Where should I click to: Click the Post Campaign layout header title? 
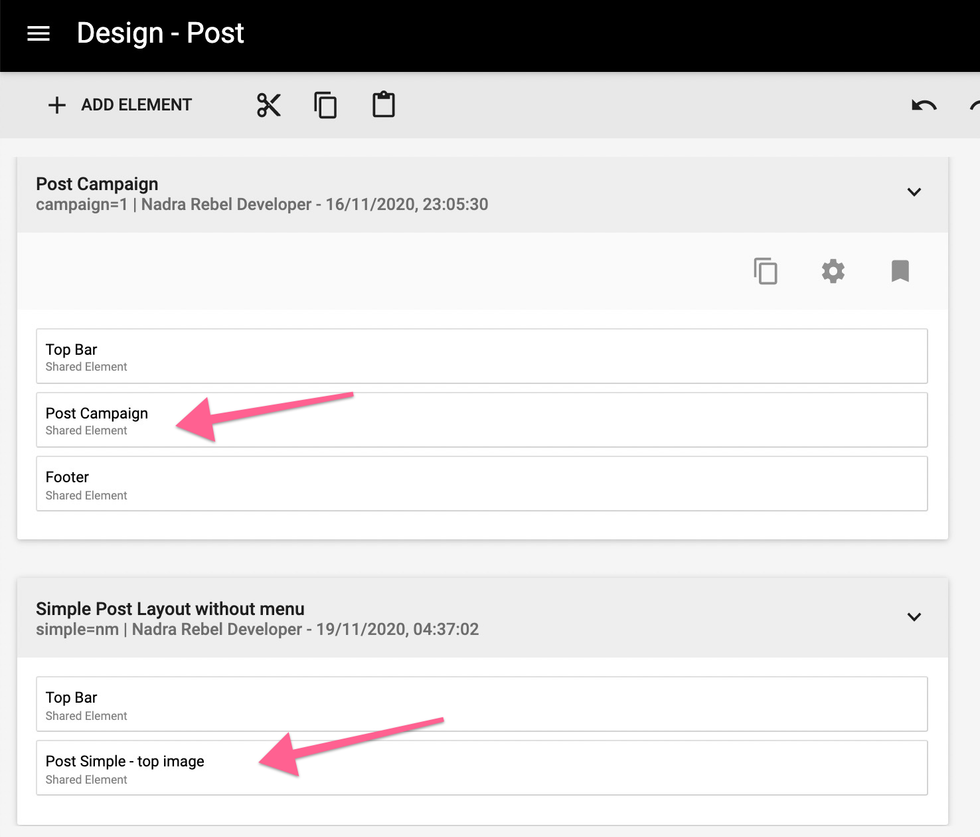coord(97,184)
